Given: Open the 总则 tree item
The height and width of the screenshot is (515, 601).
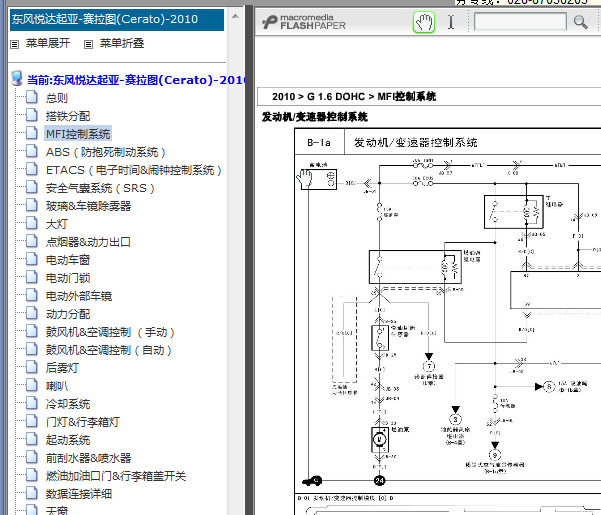Looking at the screenshot, I should (57, 98).
